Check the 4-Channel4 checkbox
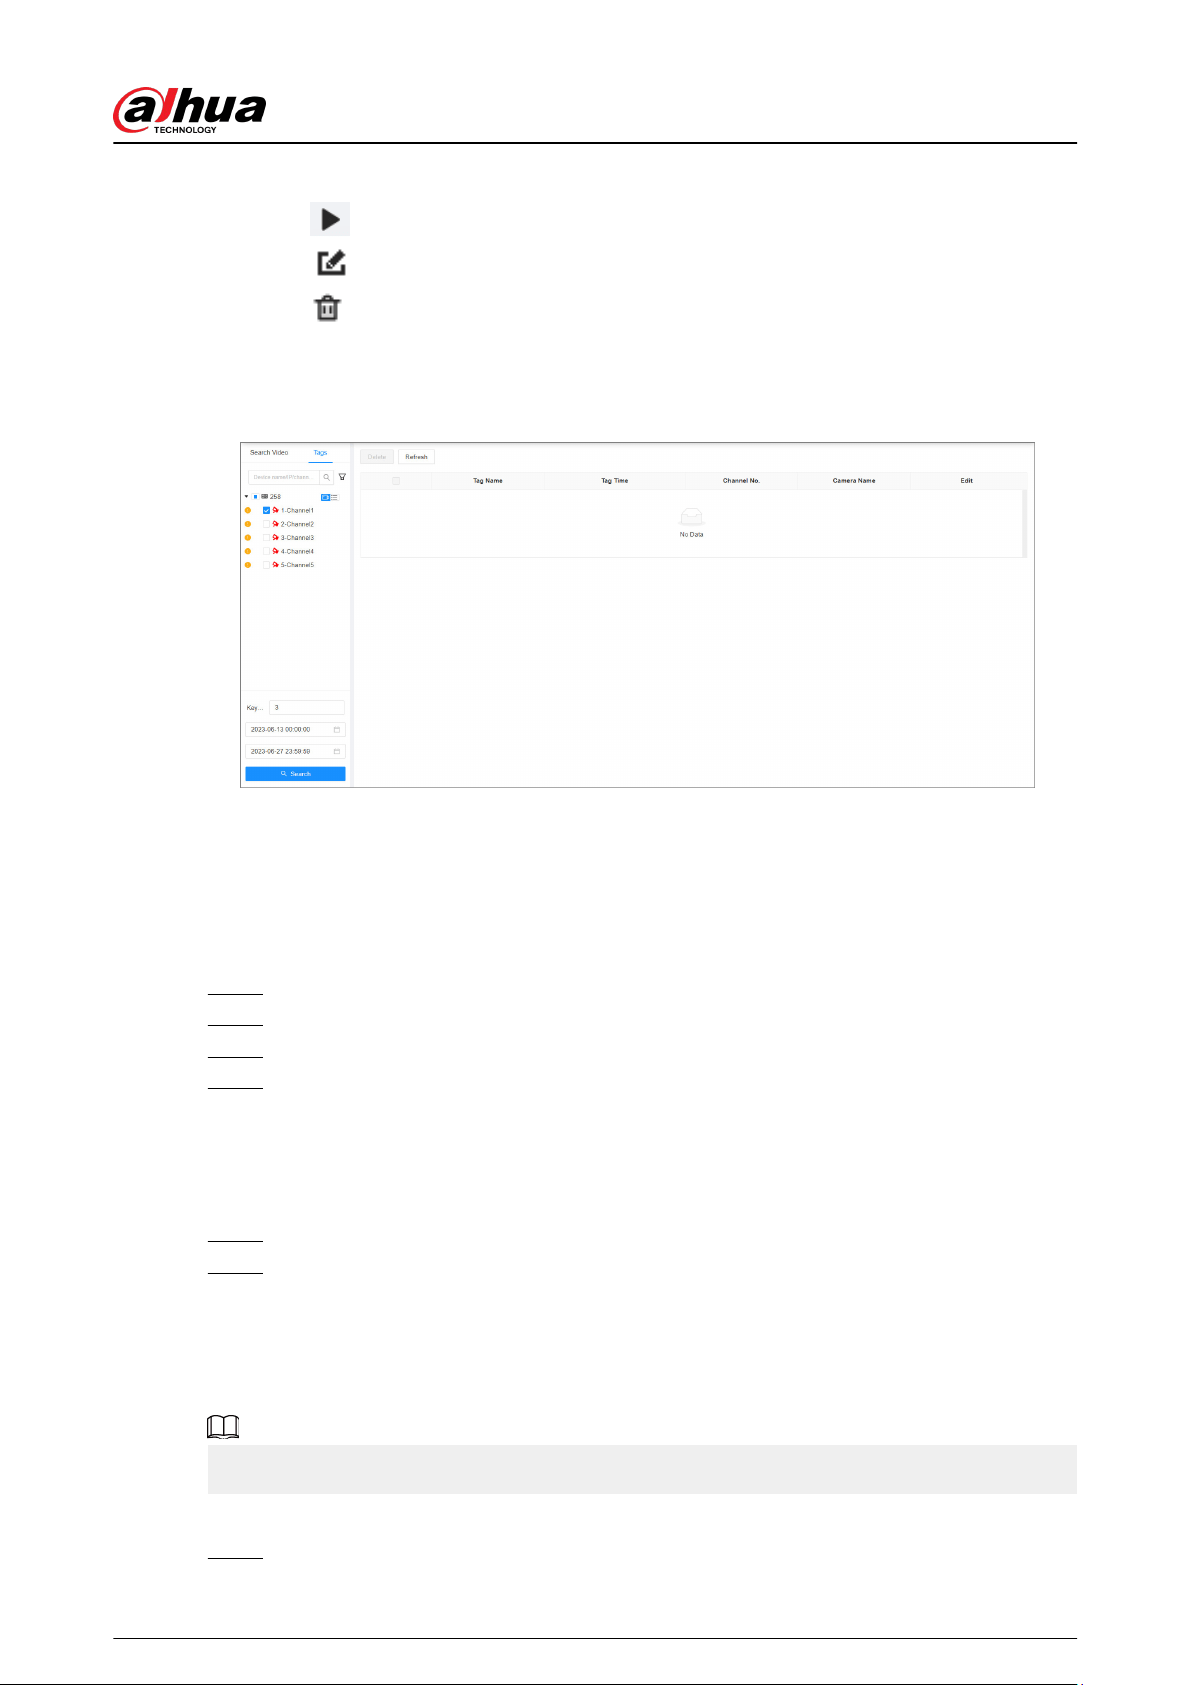The width and height of the screenshot is (1192, 1685). point(266,551)
